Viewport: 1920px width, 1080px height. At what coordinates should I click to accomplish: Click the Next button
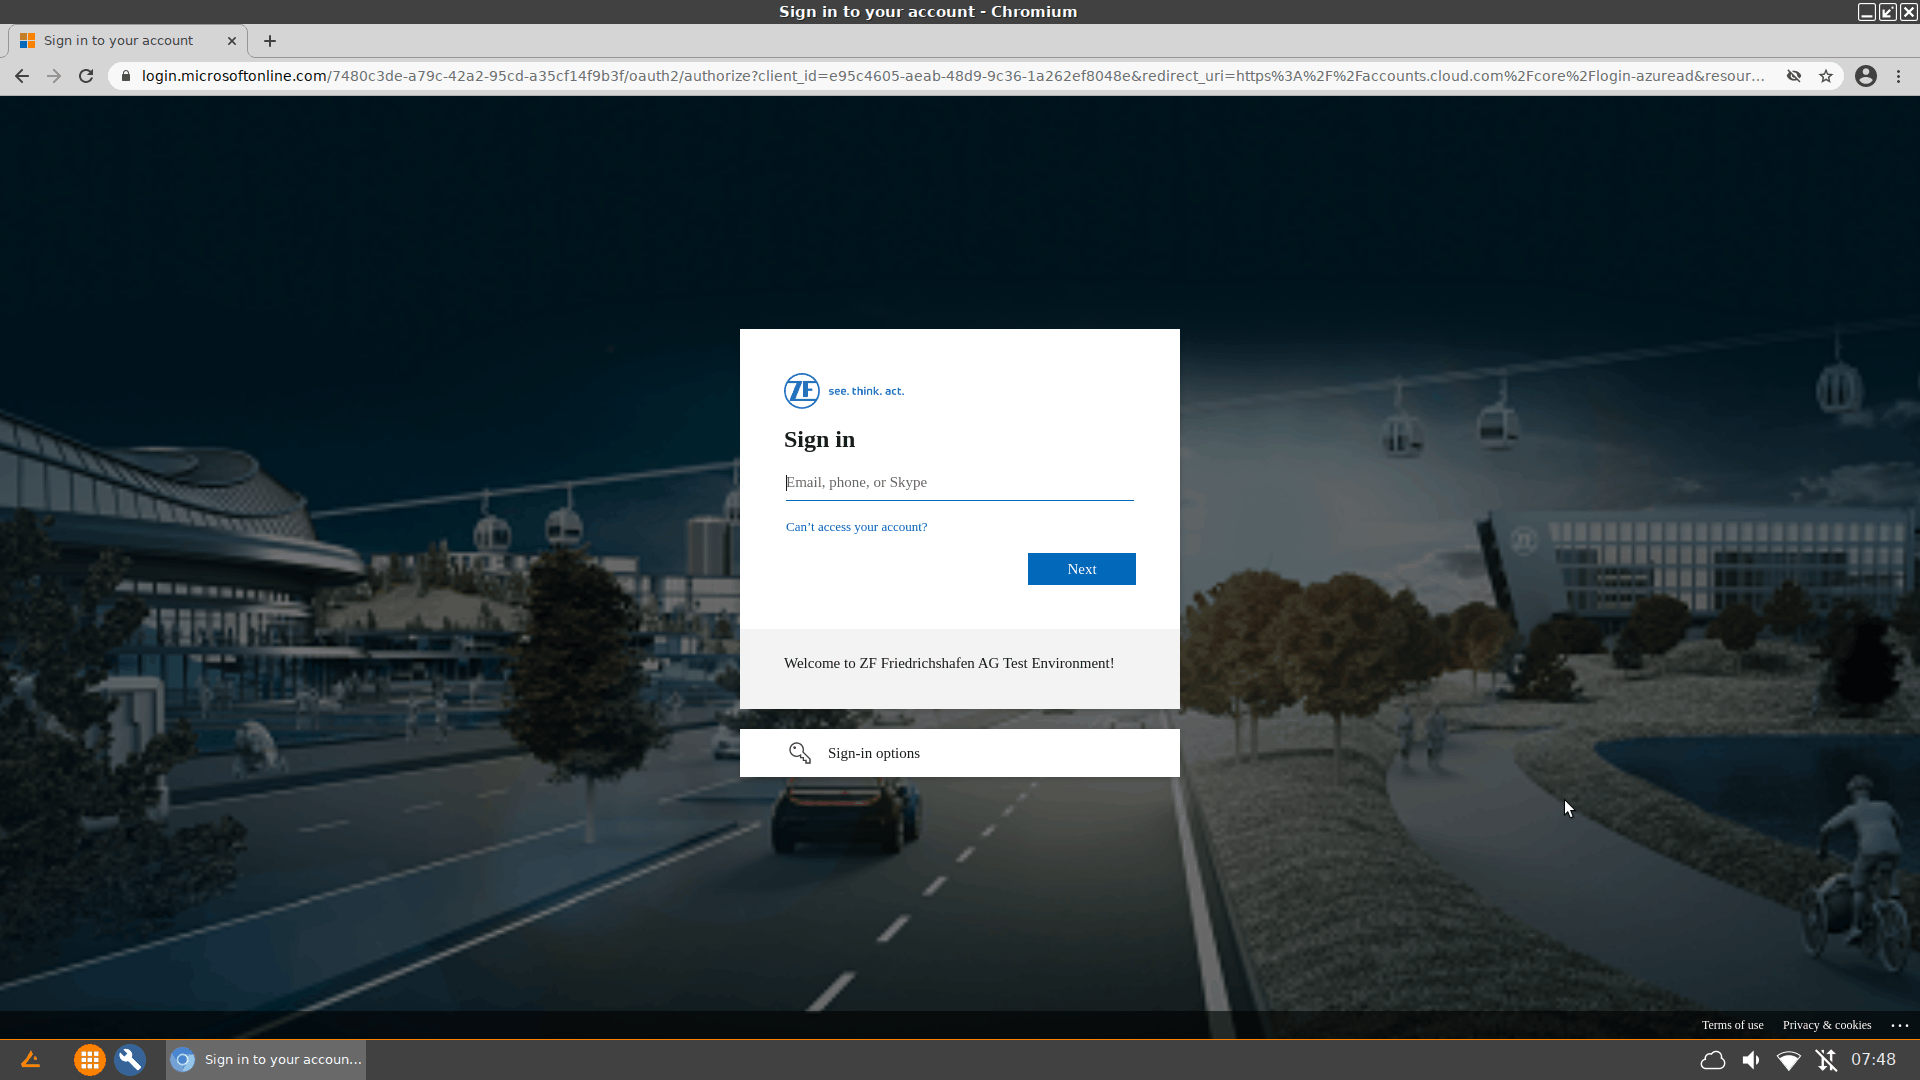point(1082,569)
